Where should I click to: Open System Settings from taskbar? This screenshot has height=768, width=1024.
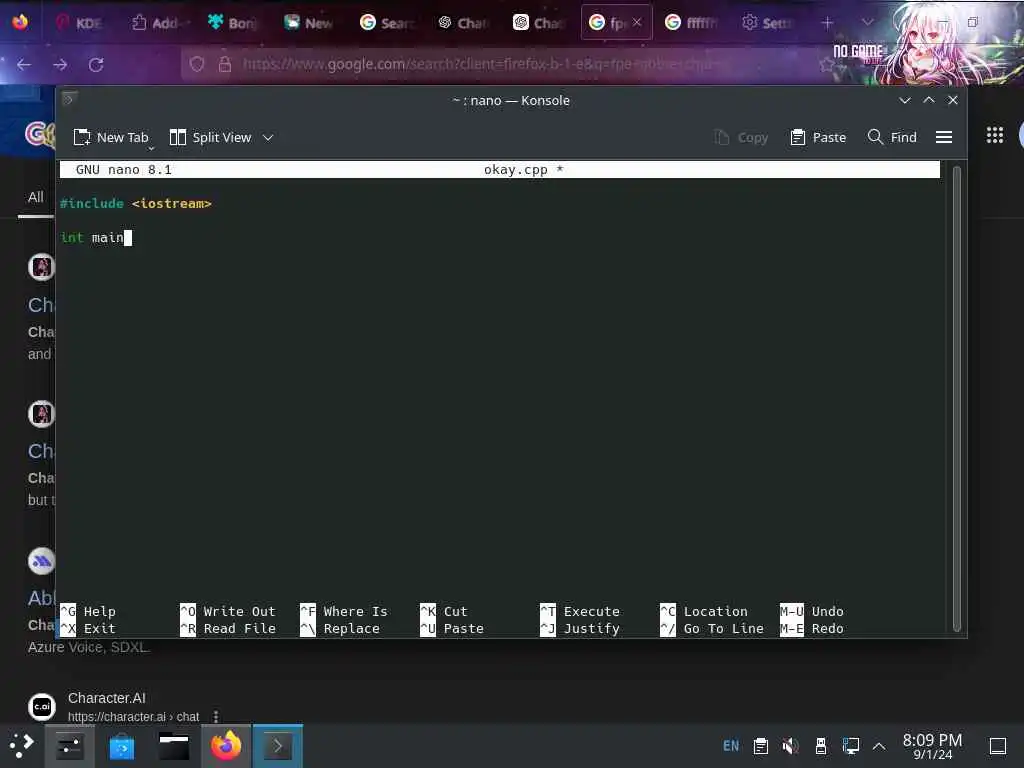69,746
